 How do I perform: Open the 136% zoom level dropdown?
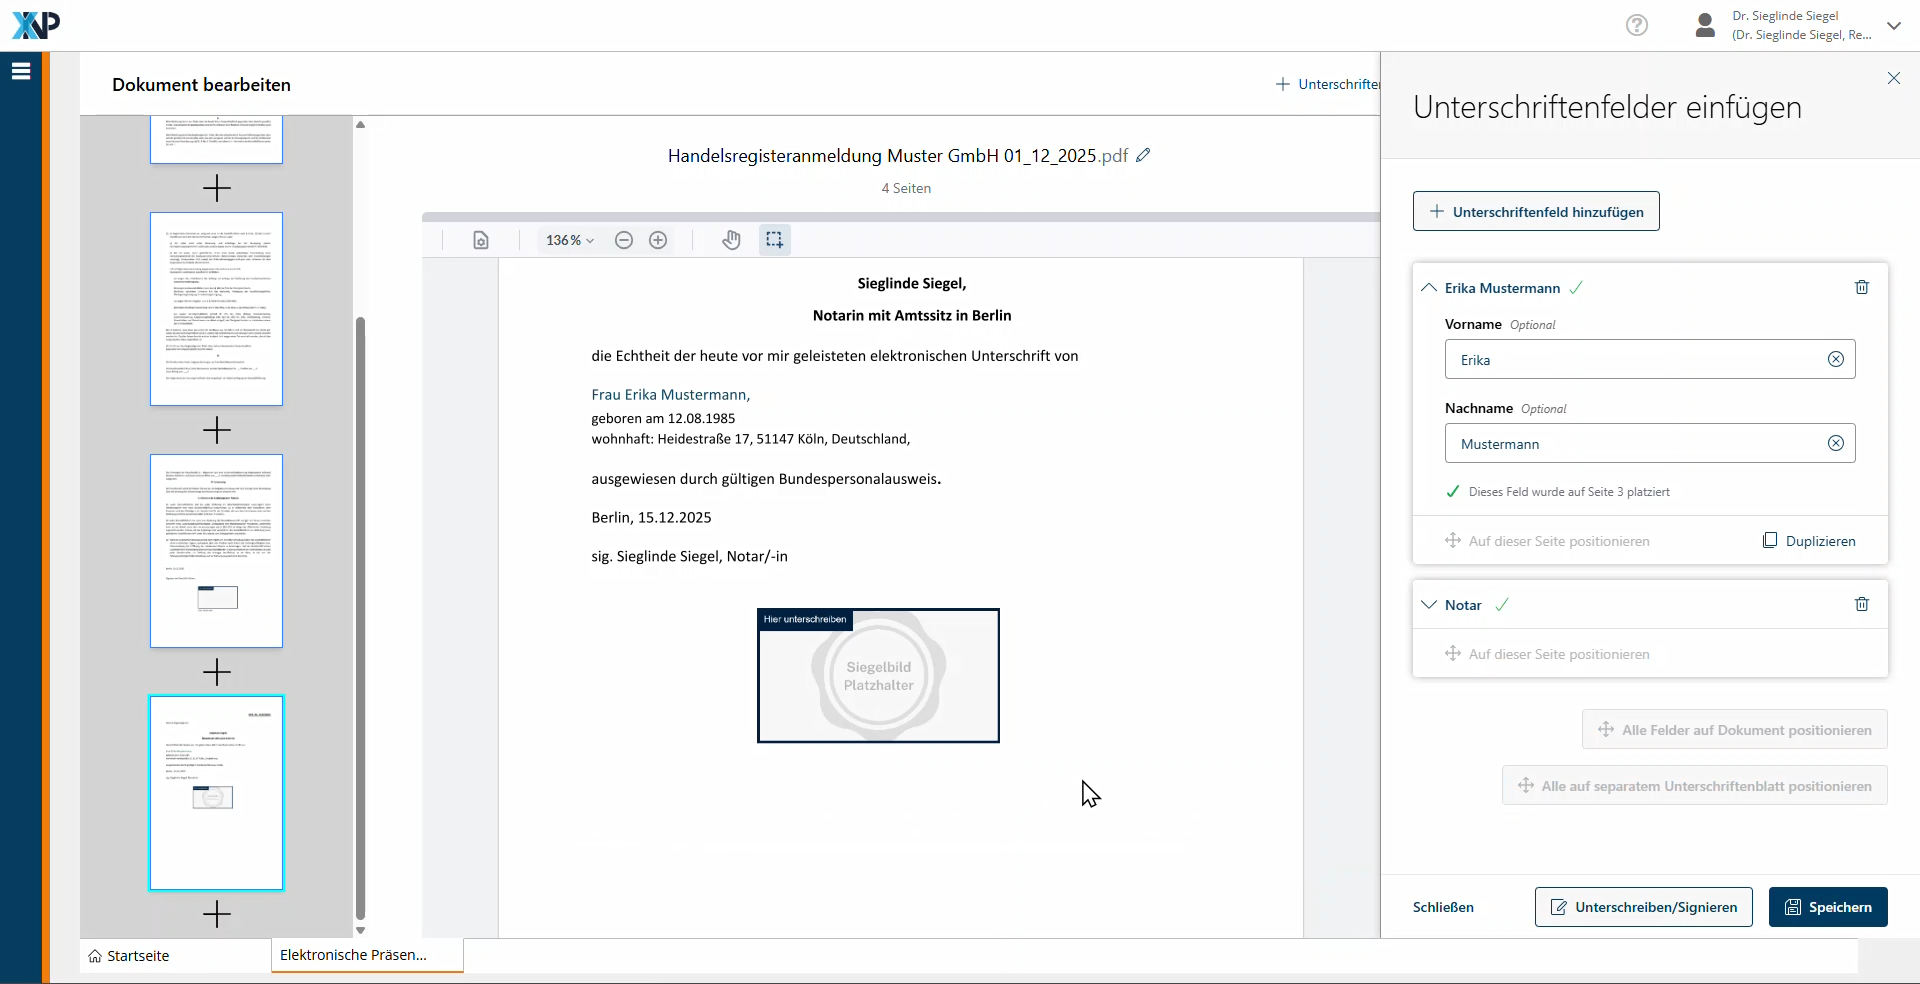click(569, 240)
